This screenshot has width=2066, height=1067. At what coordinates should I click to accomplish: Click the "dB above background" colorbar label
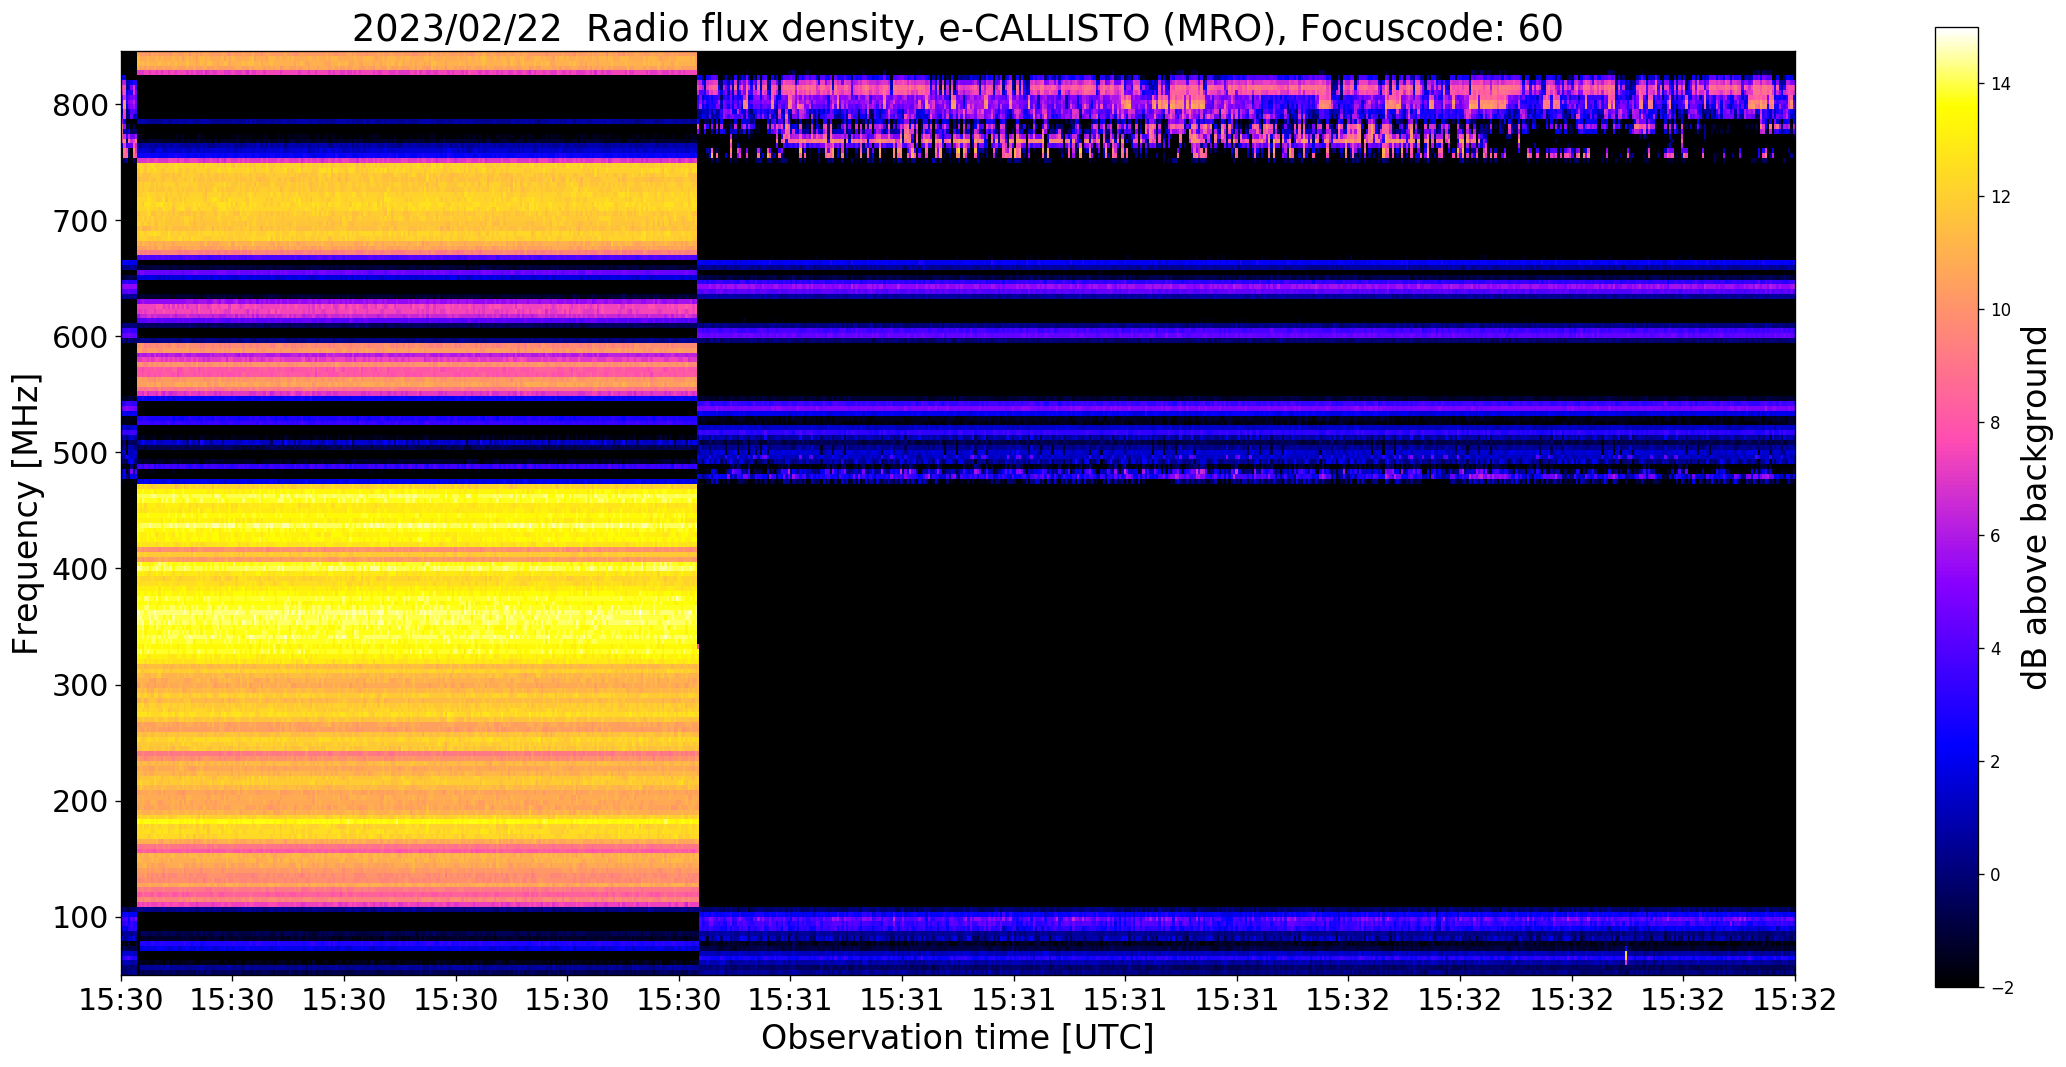(2035, 508)
